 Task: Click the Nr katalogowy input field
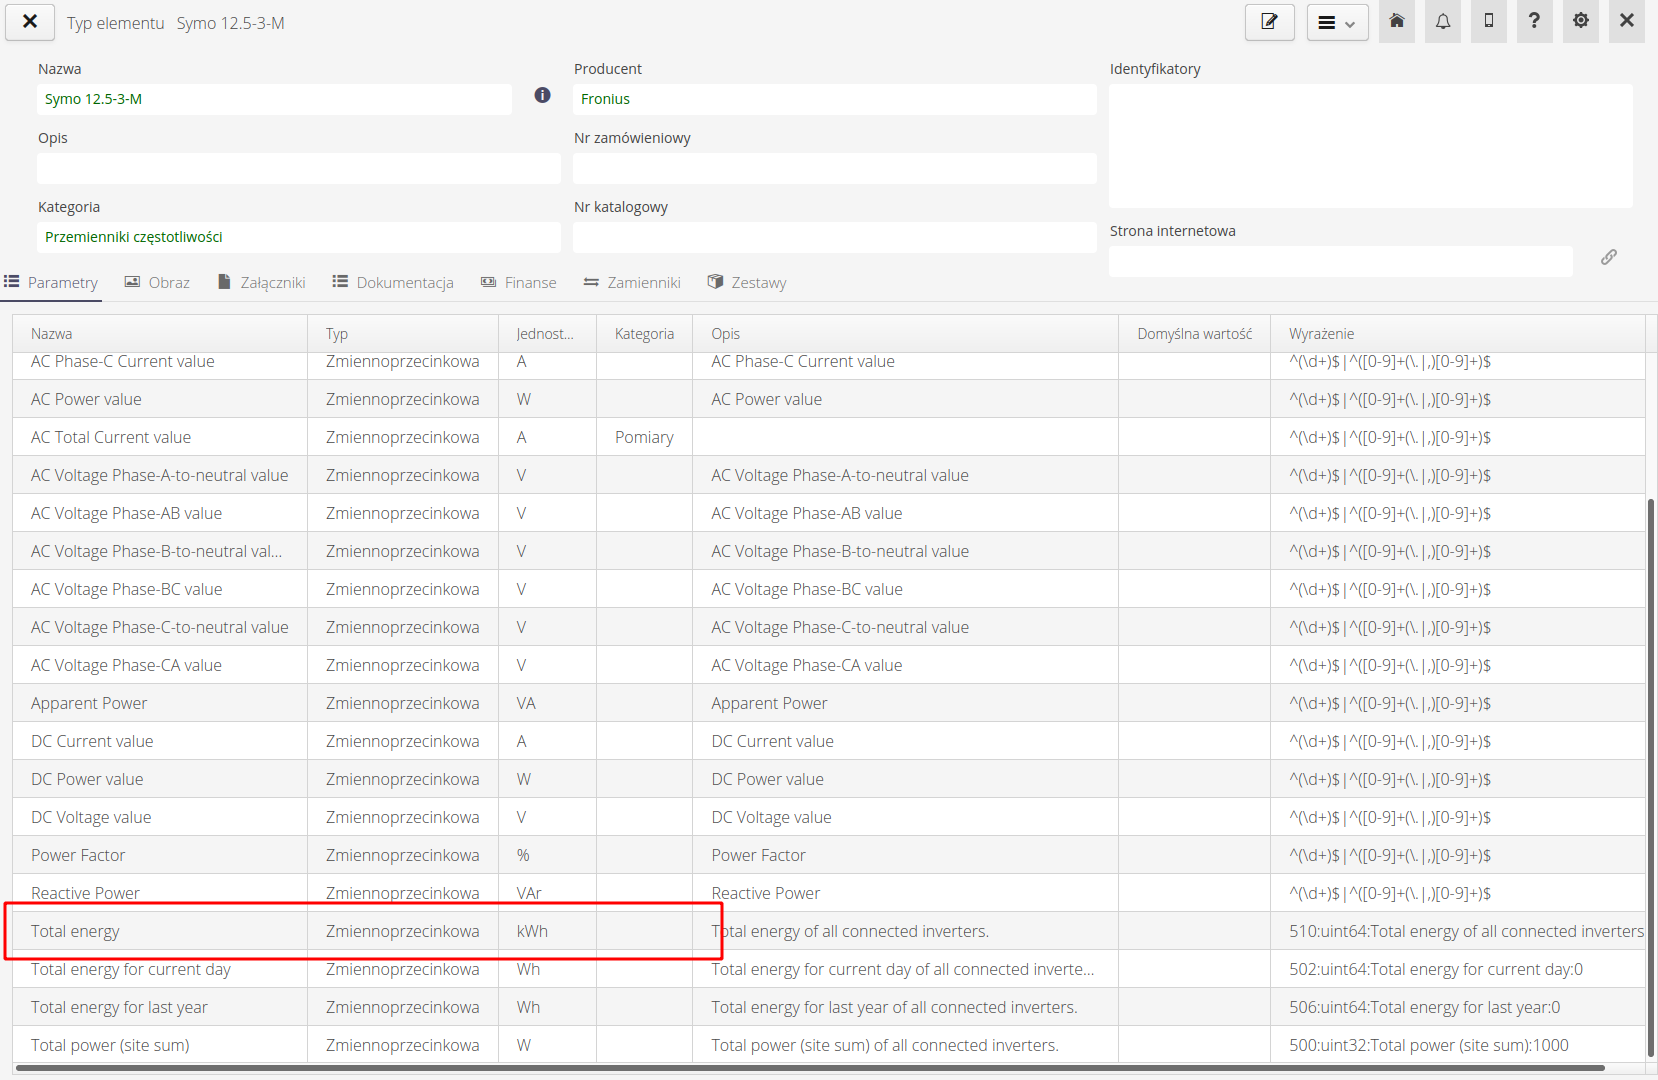834,237
